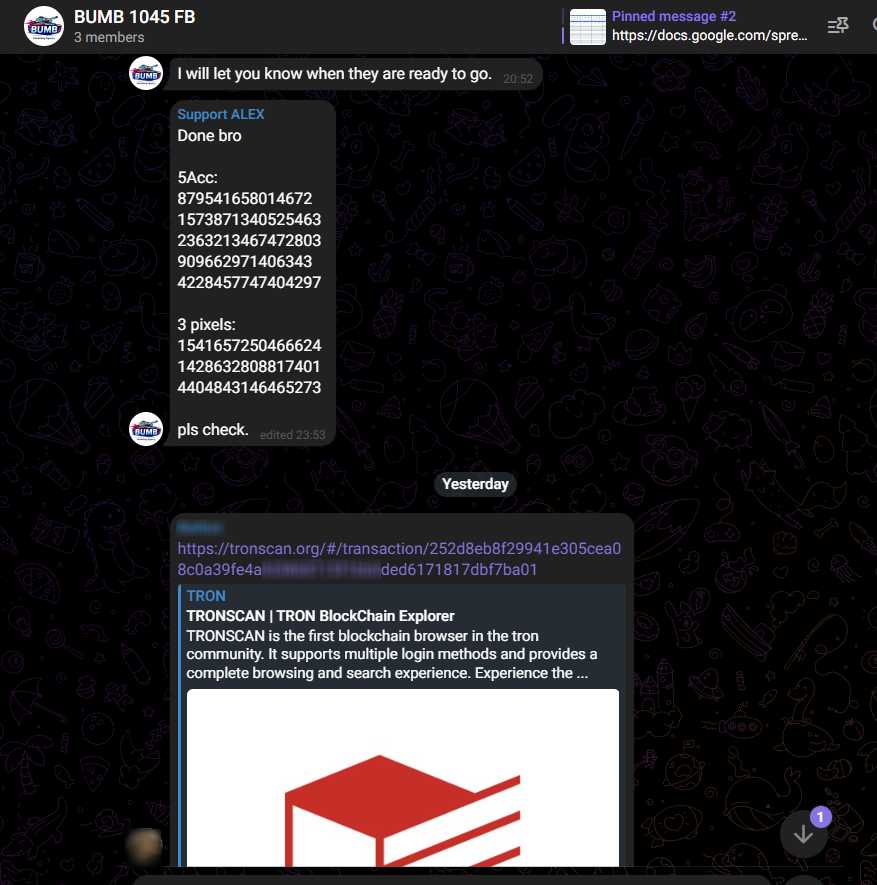Click the TRONSCAN | TRON BlockChain Explorer title
877x885 pixels.
tap(320, 616)
